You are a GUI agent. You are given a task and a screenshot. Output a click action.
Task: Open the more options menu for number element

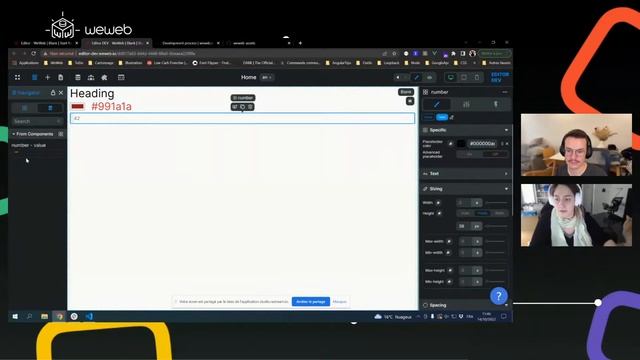point(504,92)
